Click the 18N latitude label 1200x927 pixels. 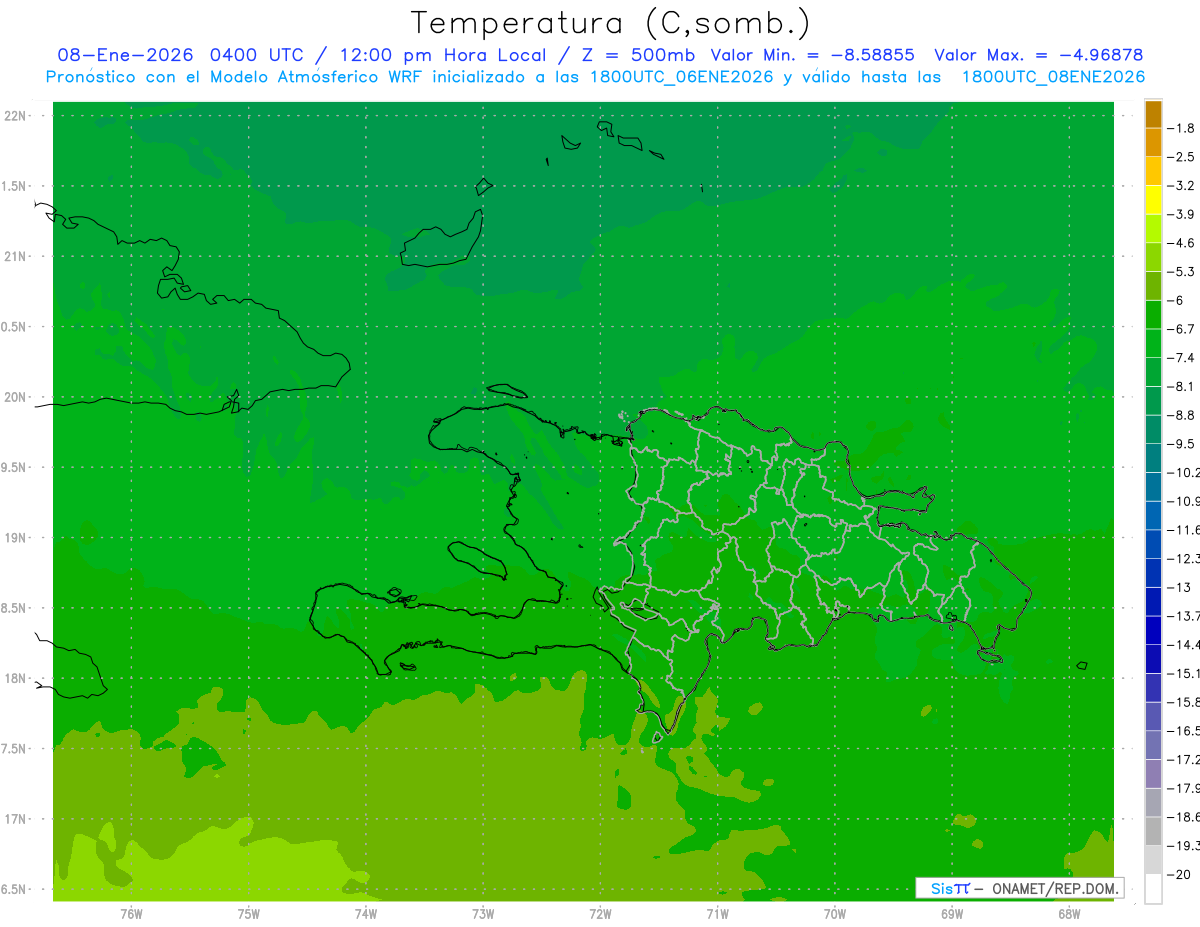(x=14, y=678)
